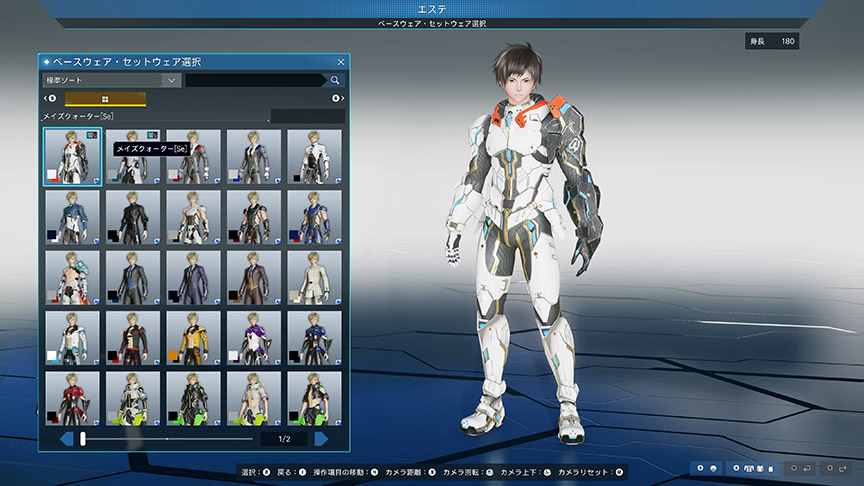Focus the wear search text field

click(x=254, y=80)
